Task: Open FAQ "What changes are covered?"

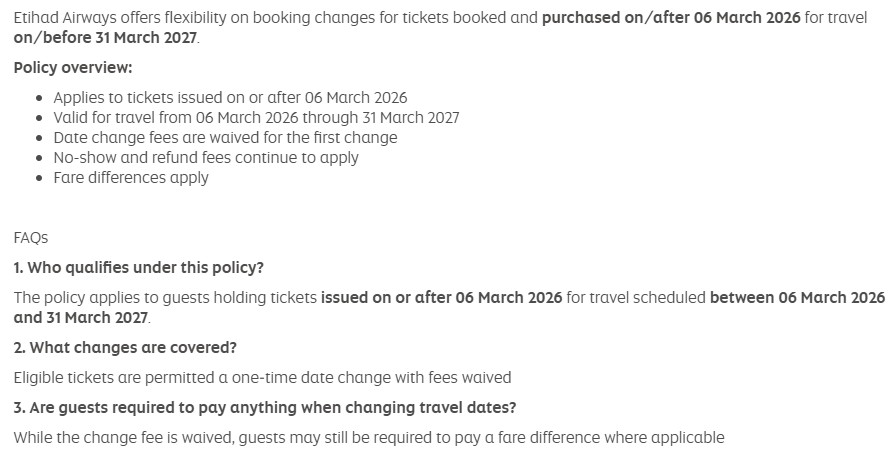Action: click(x=125, y=348)
